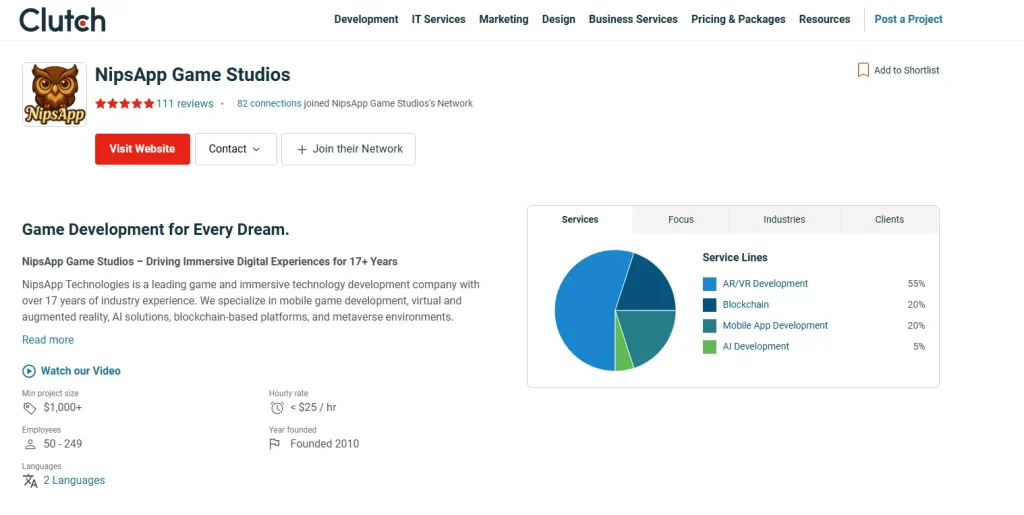Viewport: 1024px width, 515px height.
Task: Click the play icon beside Watch our Video
Action: pyautogui.click(x=29, y=371)
